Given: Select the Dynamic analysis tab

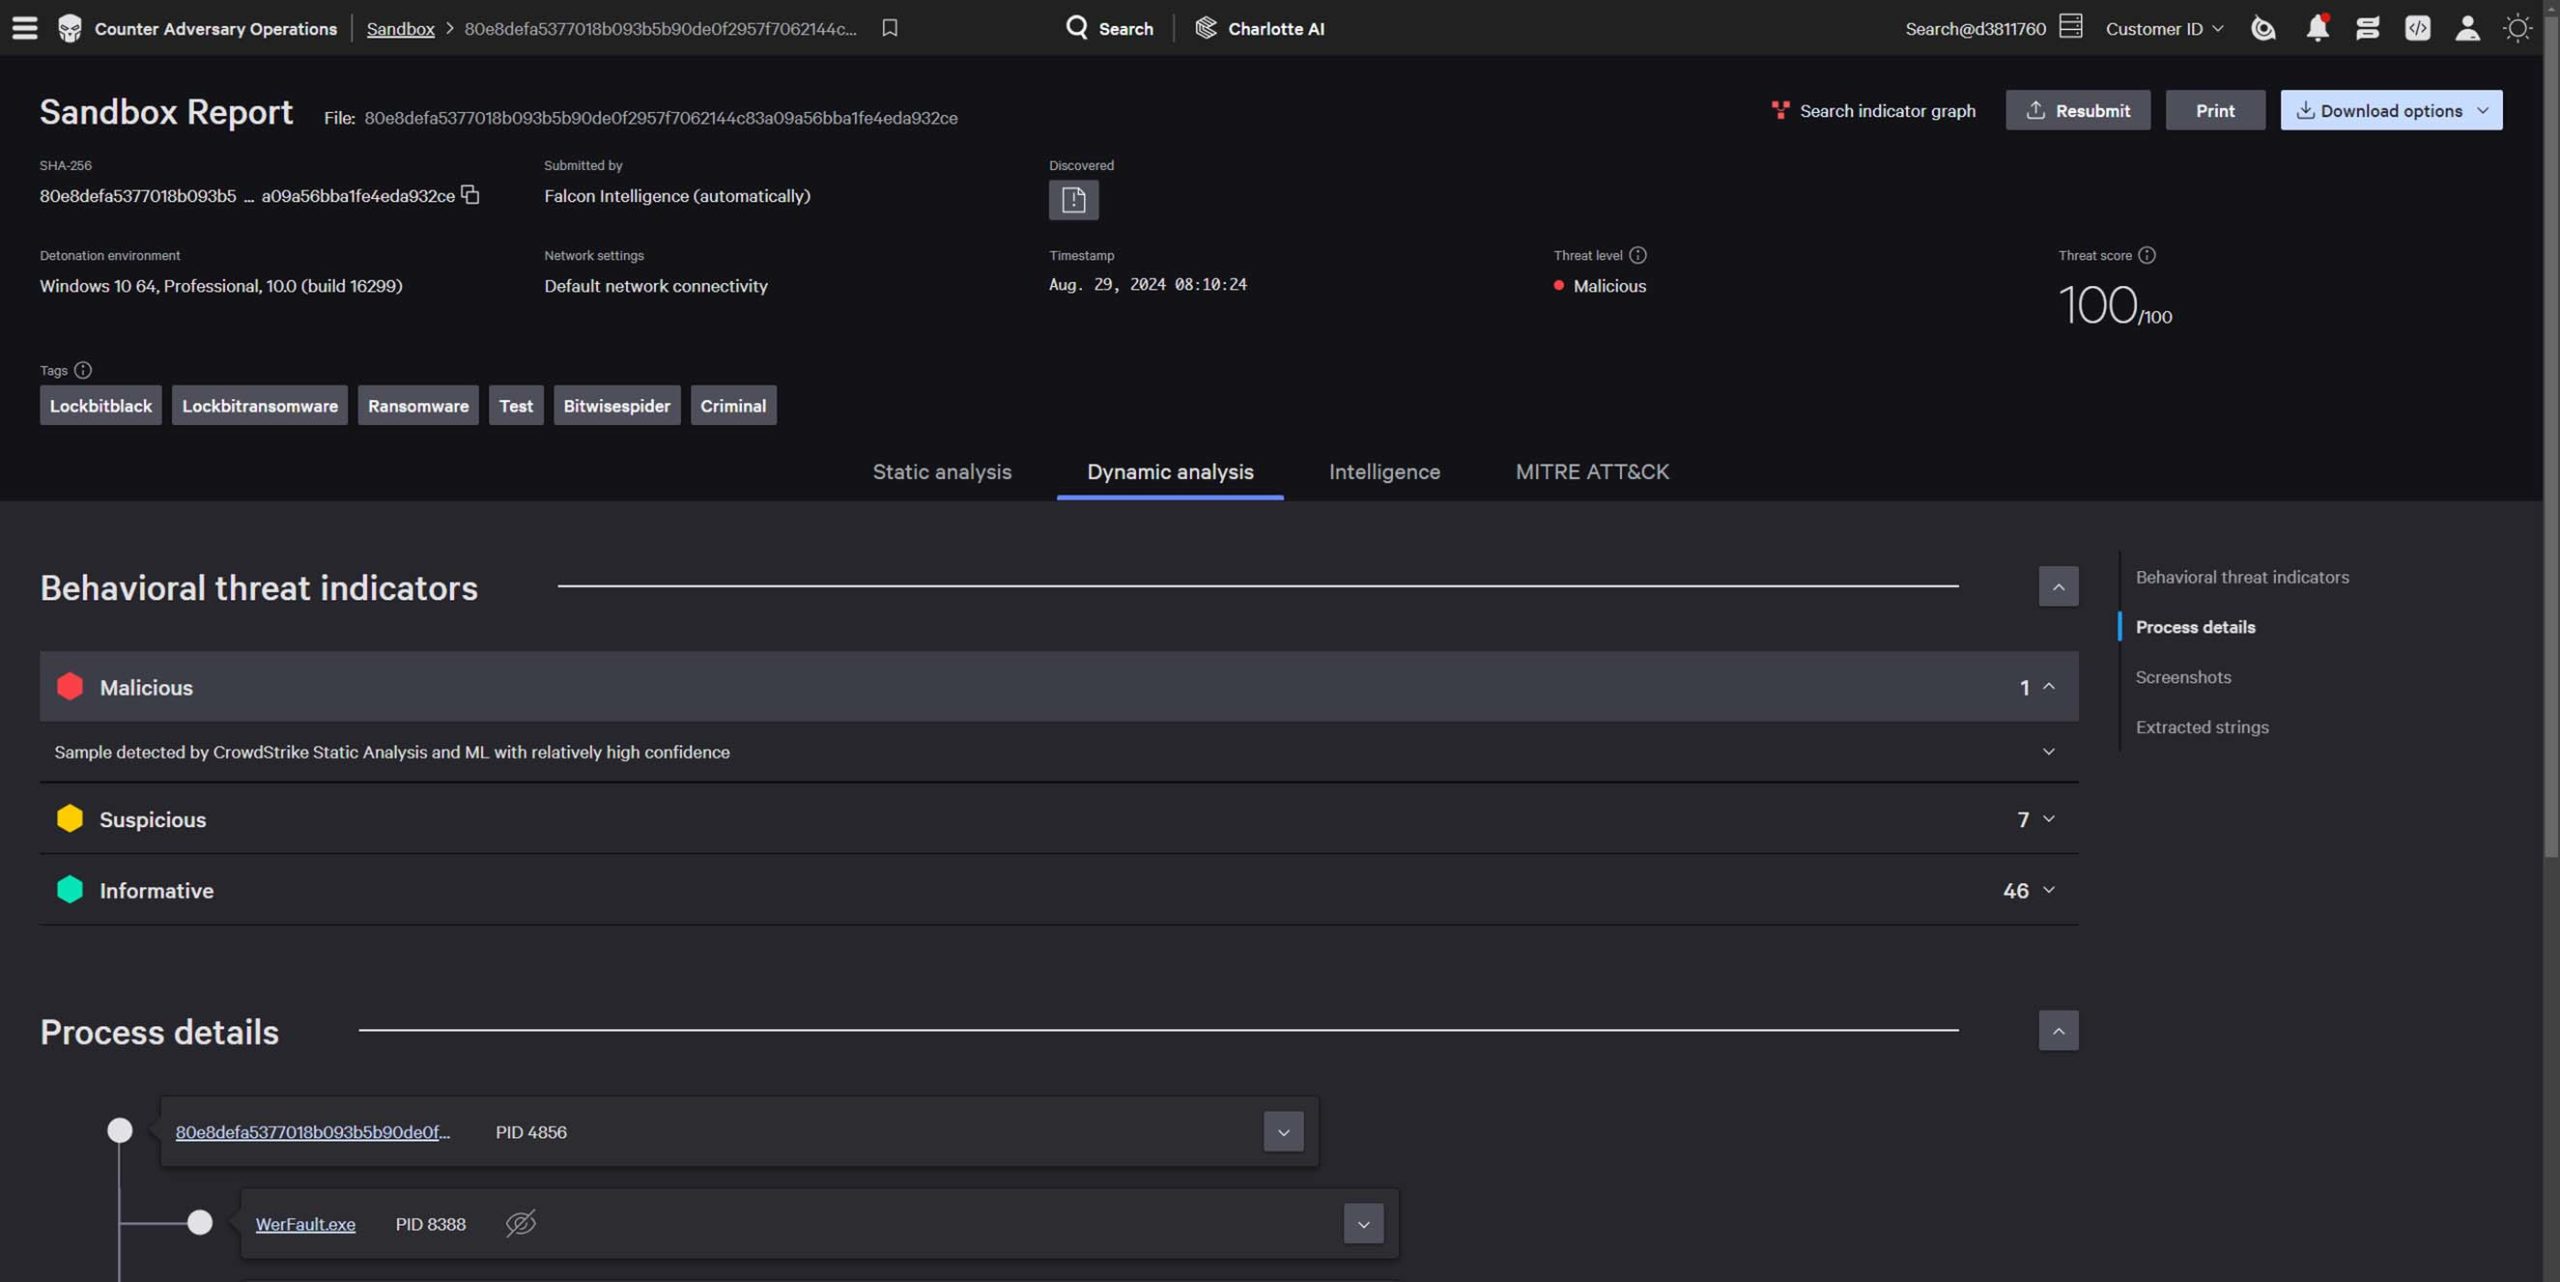Looking at the screenshot, I should point(1170,471).
